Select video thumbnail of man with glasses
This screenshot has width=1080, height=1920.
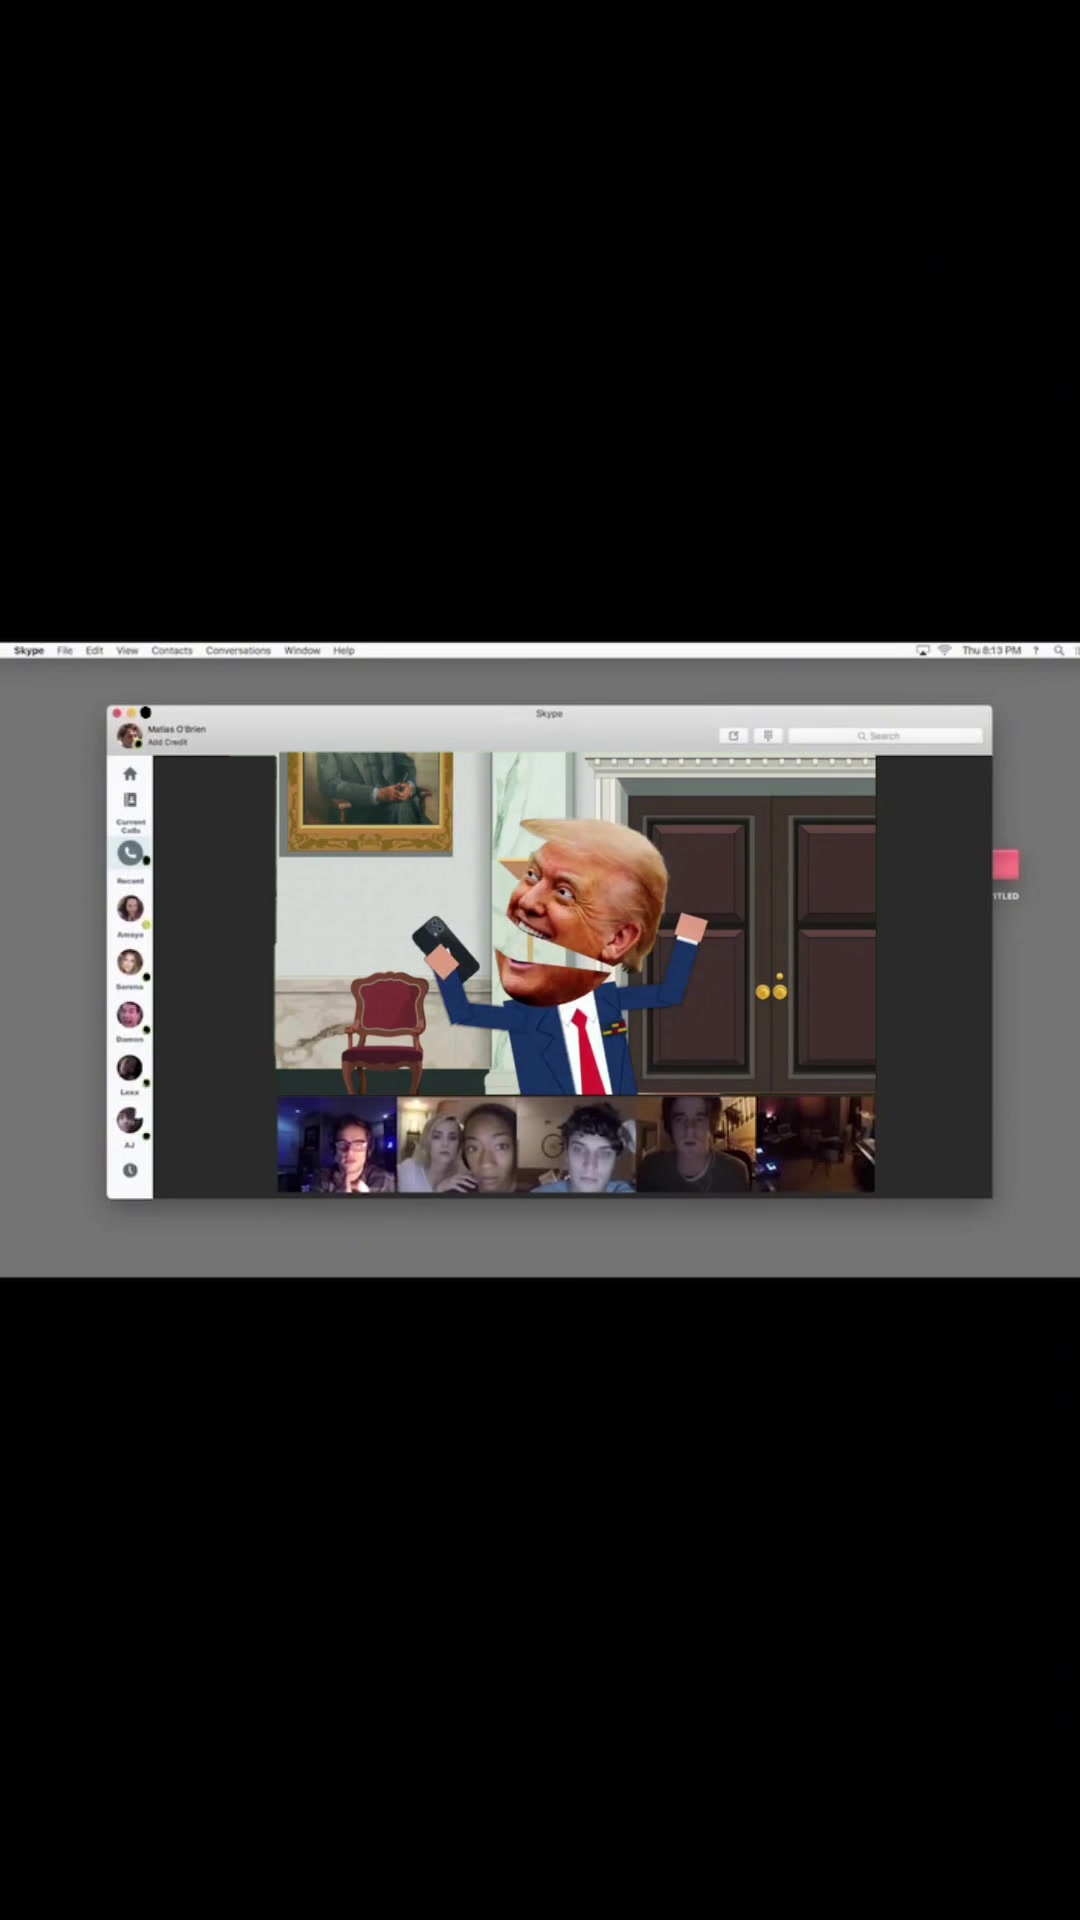[x=337, y=1144]
